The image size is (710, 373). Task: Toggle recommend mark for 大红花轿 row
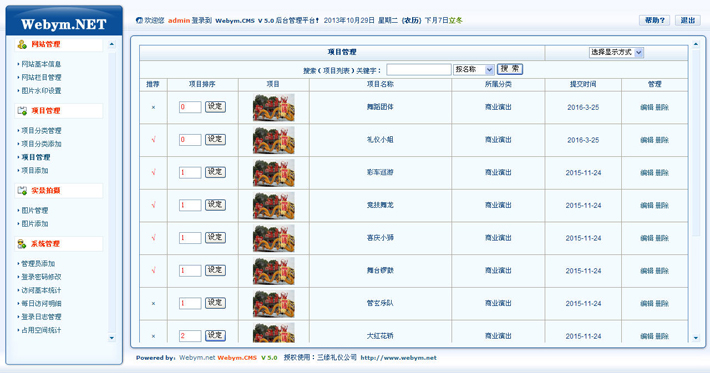(x=154, y=336)
